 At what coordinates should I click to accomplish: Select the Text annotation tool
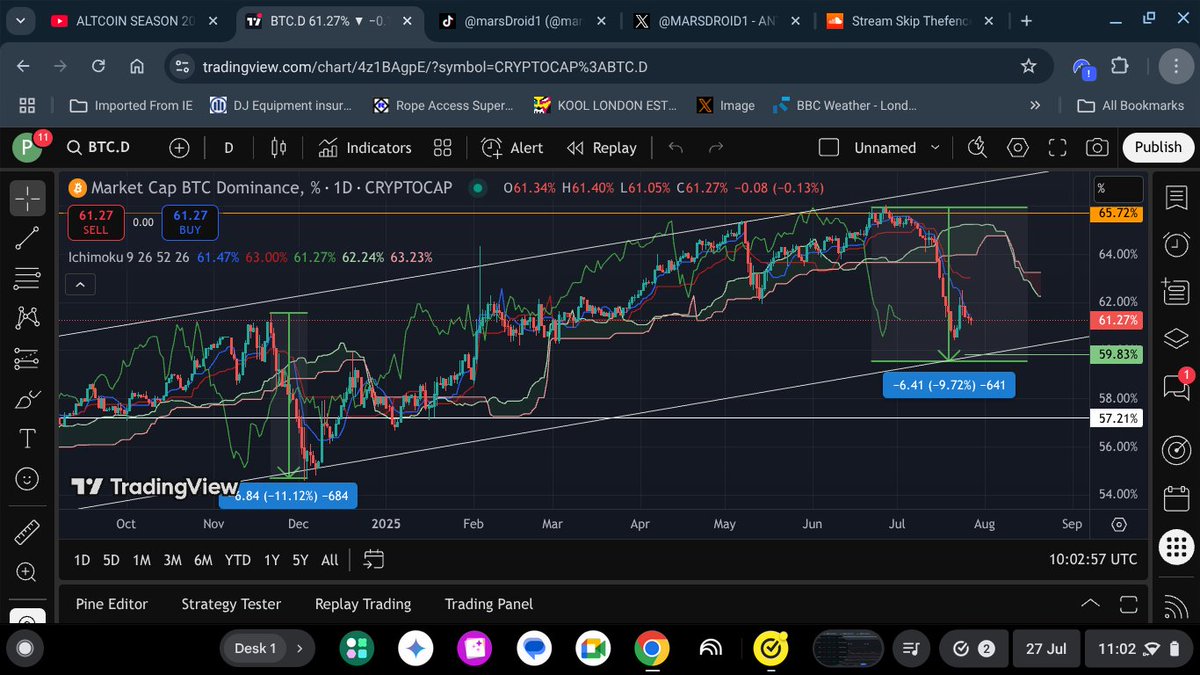coord(27,439)
